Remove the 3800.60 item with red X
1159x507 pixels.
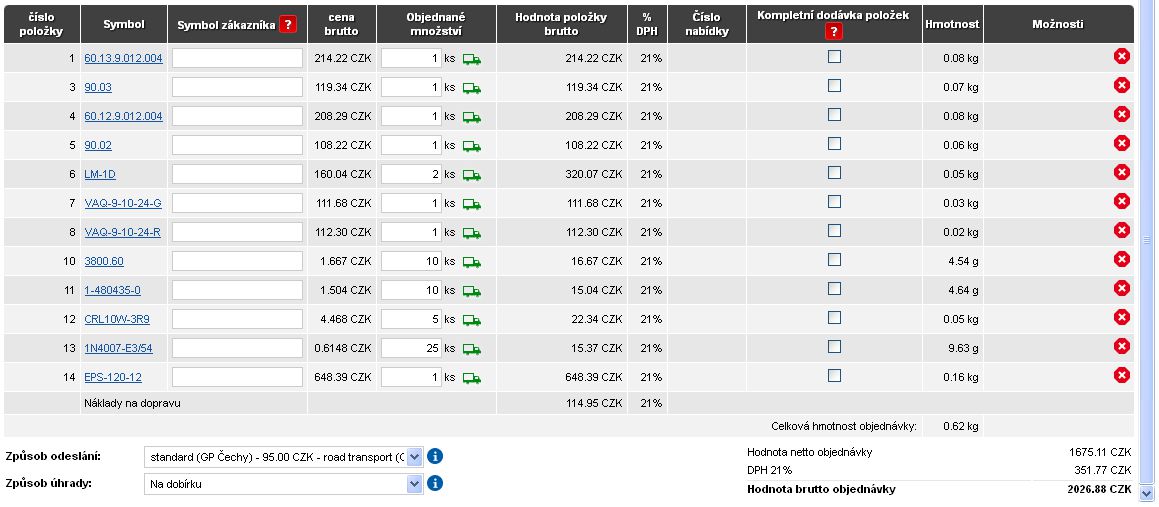1121,260
